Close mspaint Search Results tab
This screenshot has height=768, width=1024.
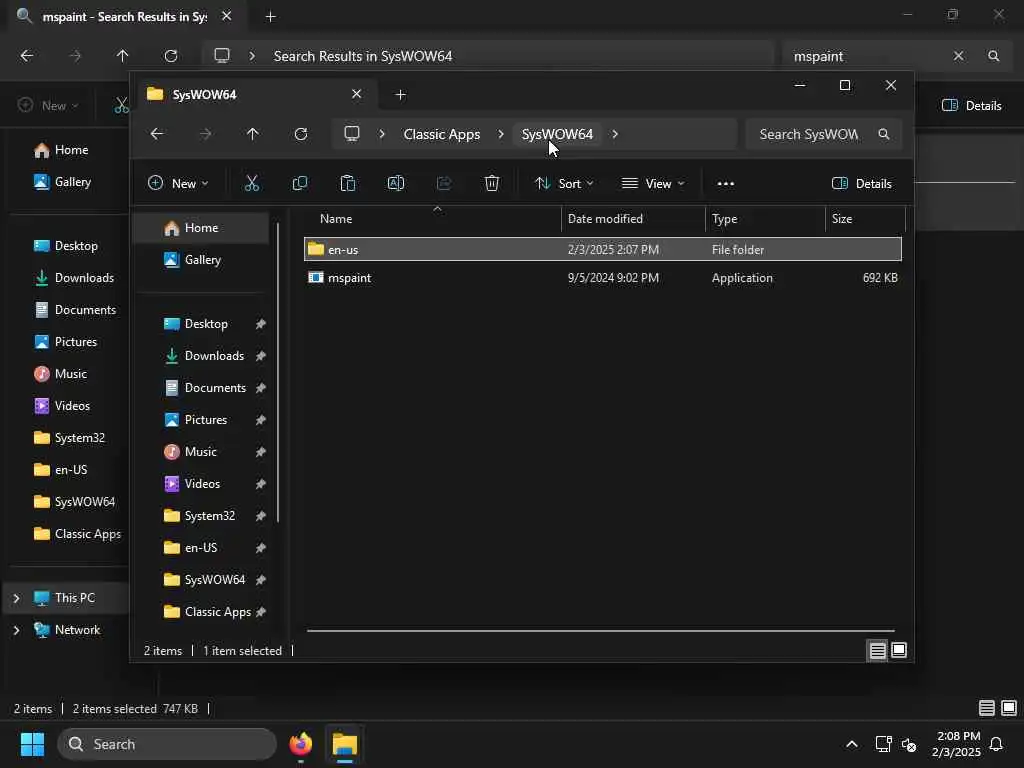tap(227, 16)
